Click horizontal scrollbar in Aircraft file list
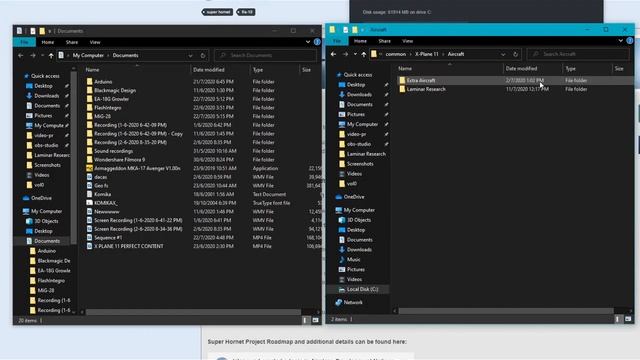This screenshot has height=360, width=640. [506, 311]
